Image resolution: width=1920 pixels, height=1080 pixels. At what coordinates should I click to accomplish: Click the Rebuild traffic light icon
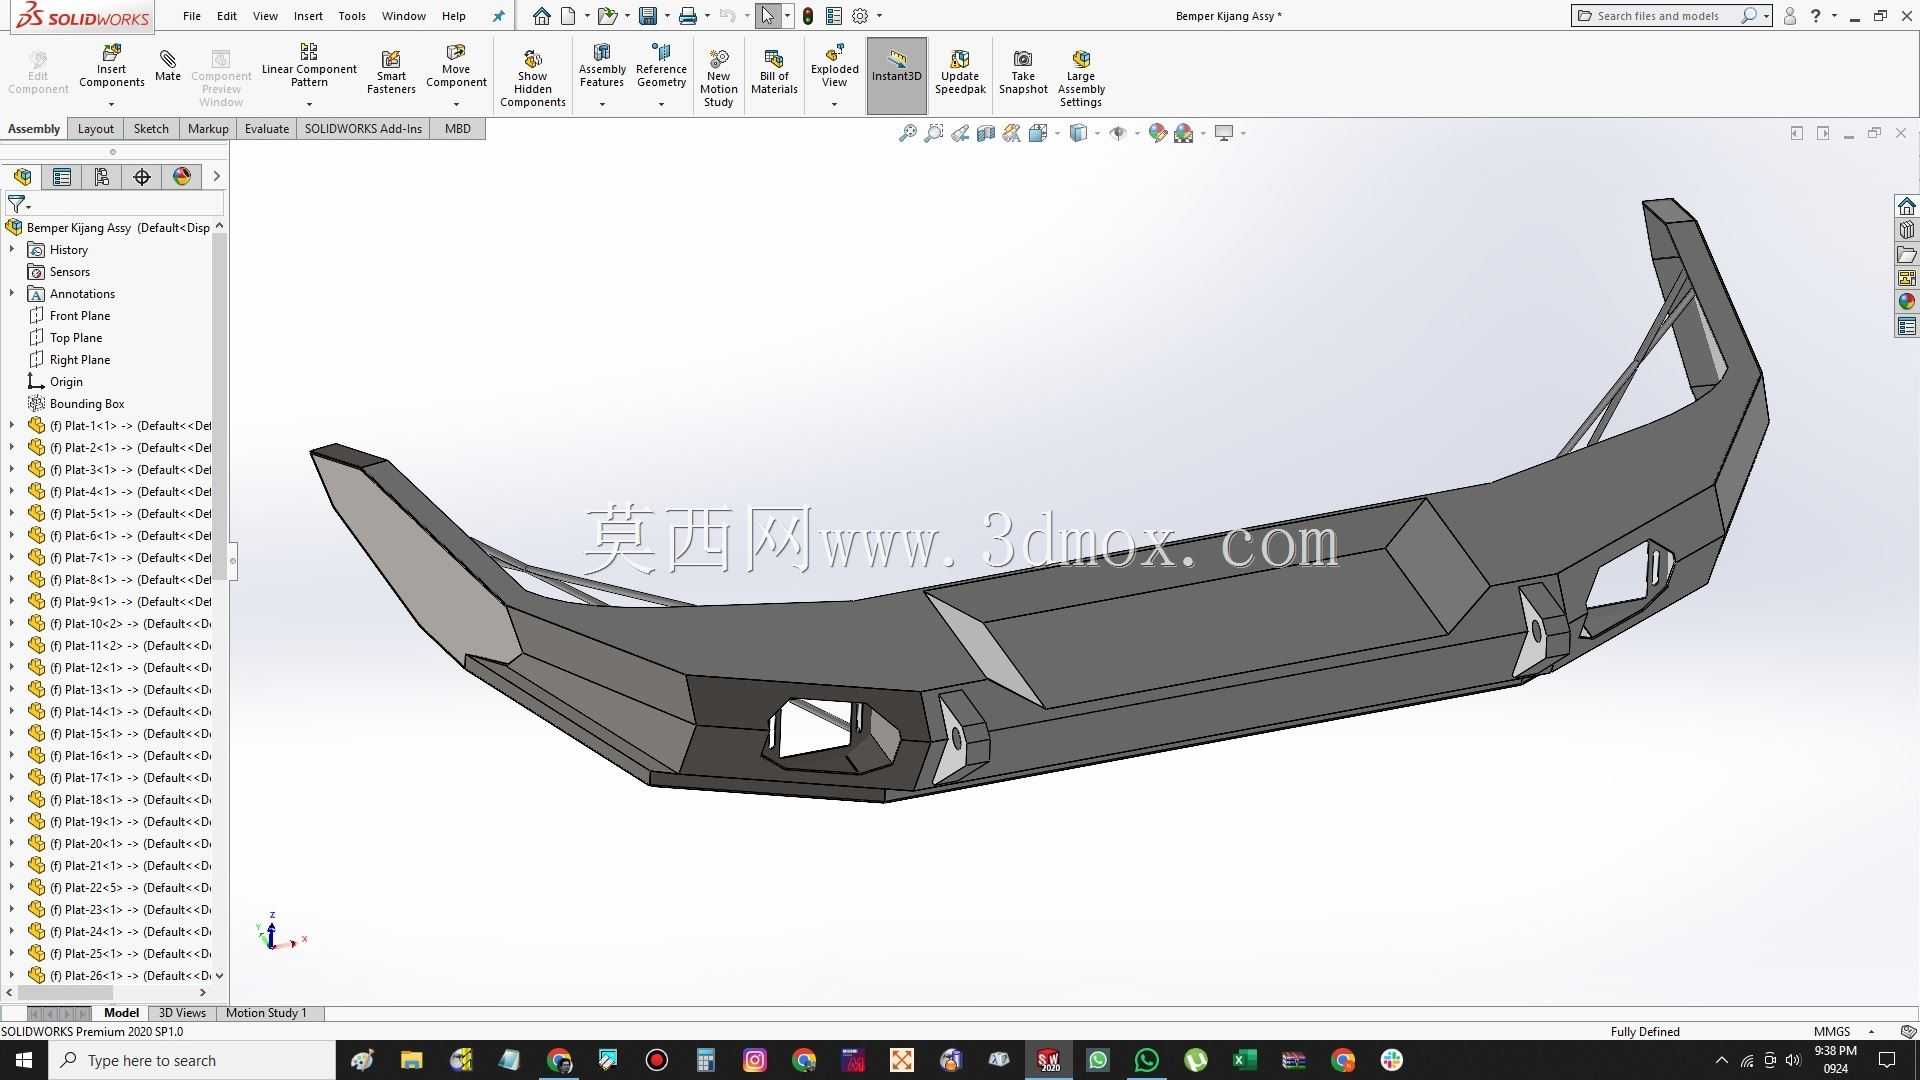pyautogui.click(x=808, y=16)
